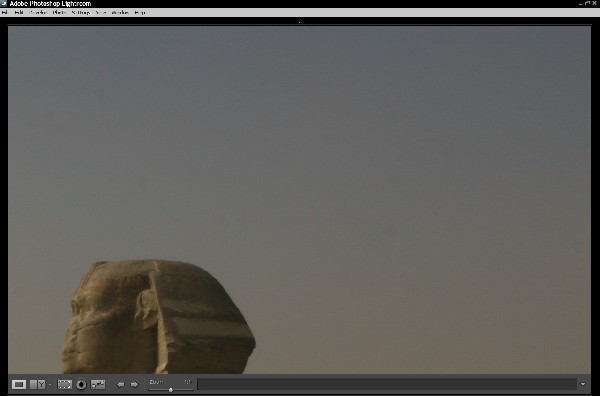Open the Develop menu
The height and width of the screenshot is (396, 600).
38,13
